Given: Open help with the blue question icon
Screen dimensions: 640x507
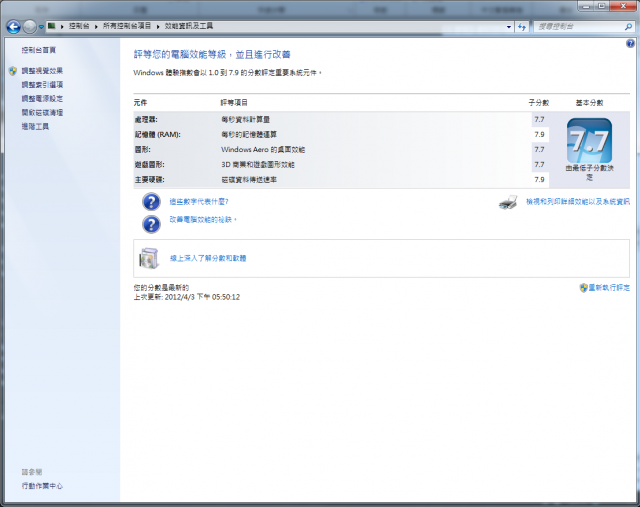Looking at the screenshot, I should tap(630, 43).
